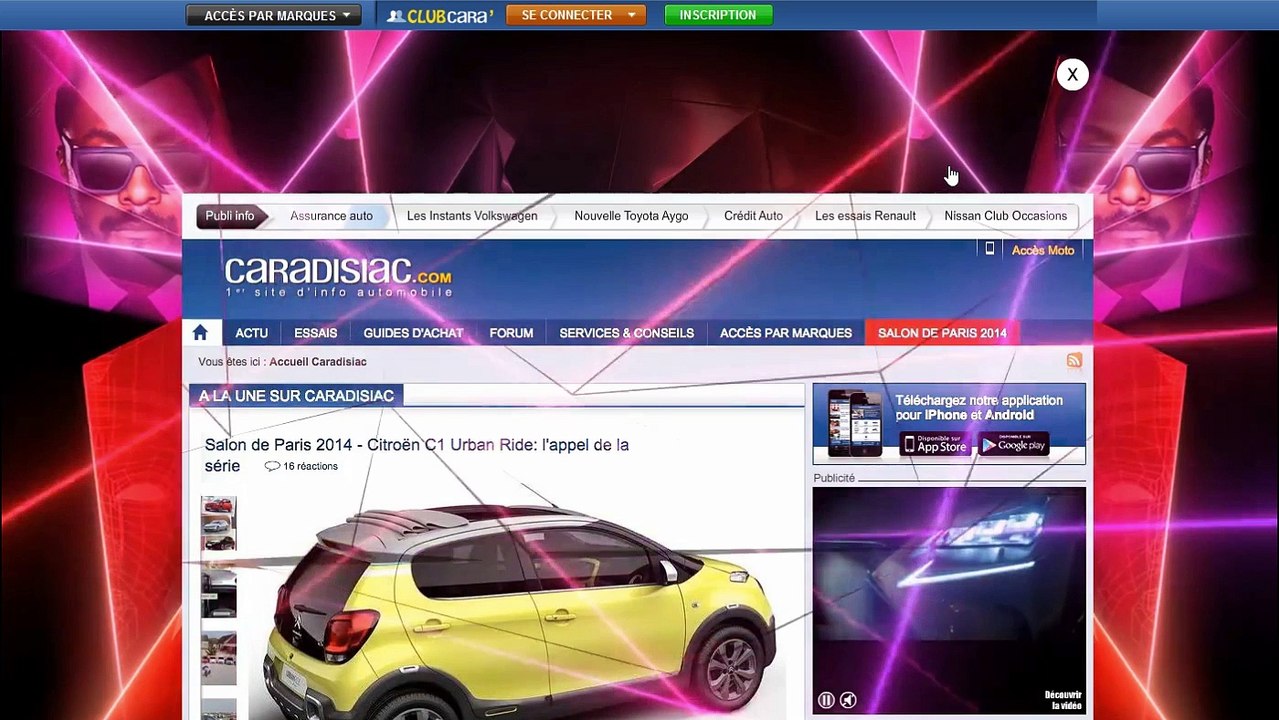Select the second dark thumbnail in the gallery strip
The width and height of the screenshot is (1279, 720).
pos(218,591)
